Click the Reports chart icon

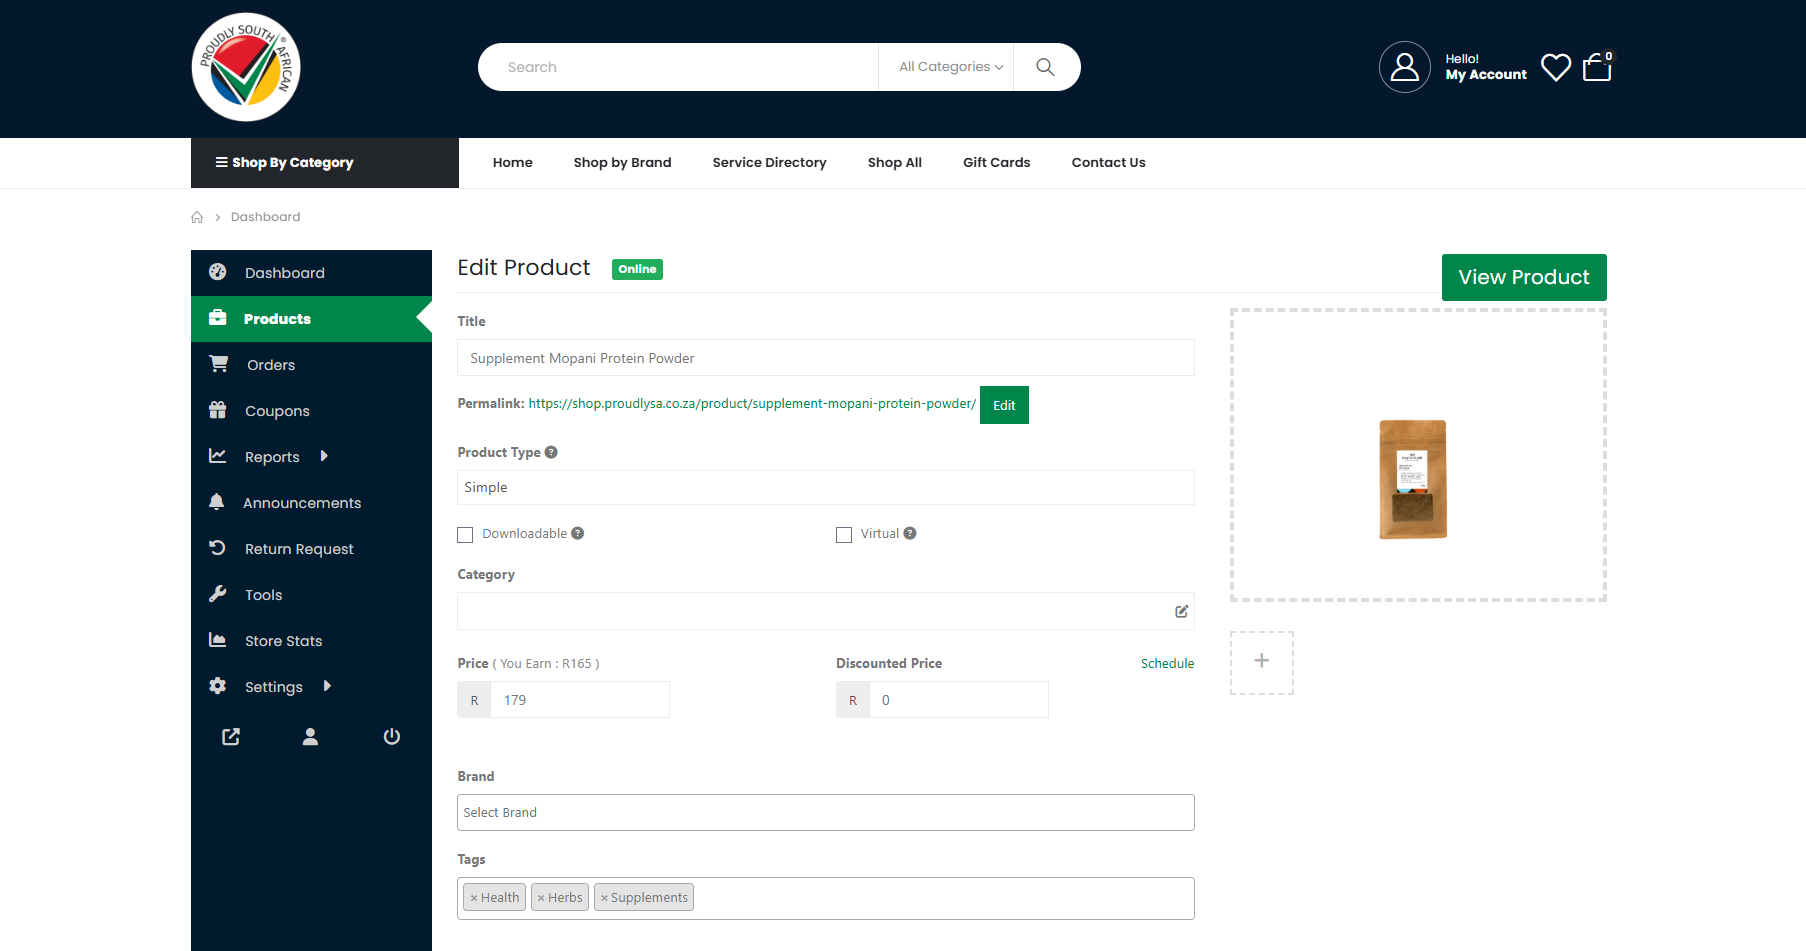tap(217, 456)
